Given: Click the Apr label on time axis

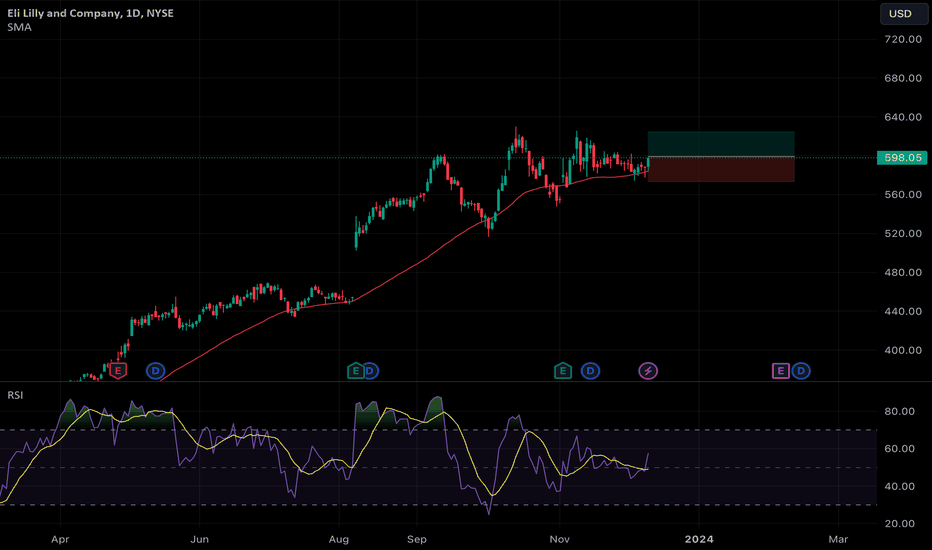Looking at the screenshot, I should pyautogui.click(x=60, y=539).
